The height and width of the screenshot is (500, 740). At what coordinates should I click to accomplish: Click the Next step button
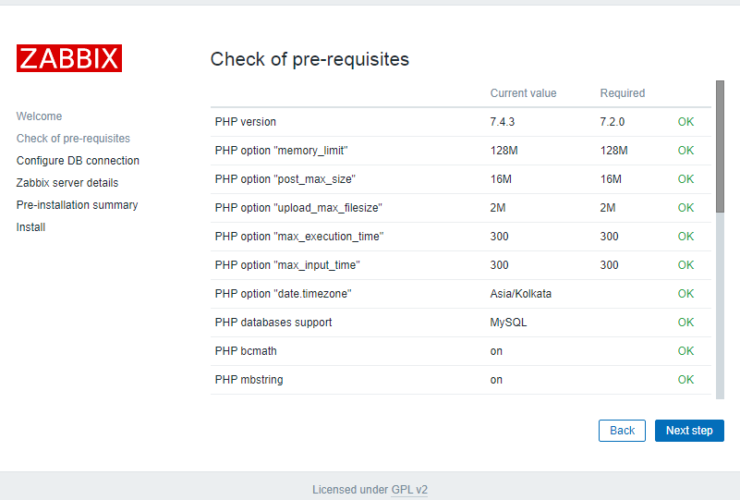(689, 430)
